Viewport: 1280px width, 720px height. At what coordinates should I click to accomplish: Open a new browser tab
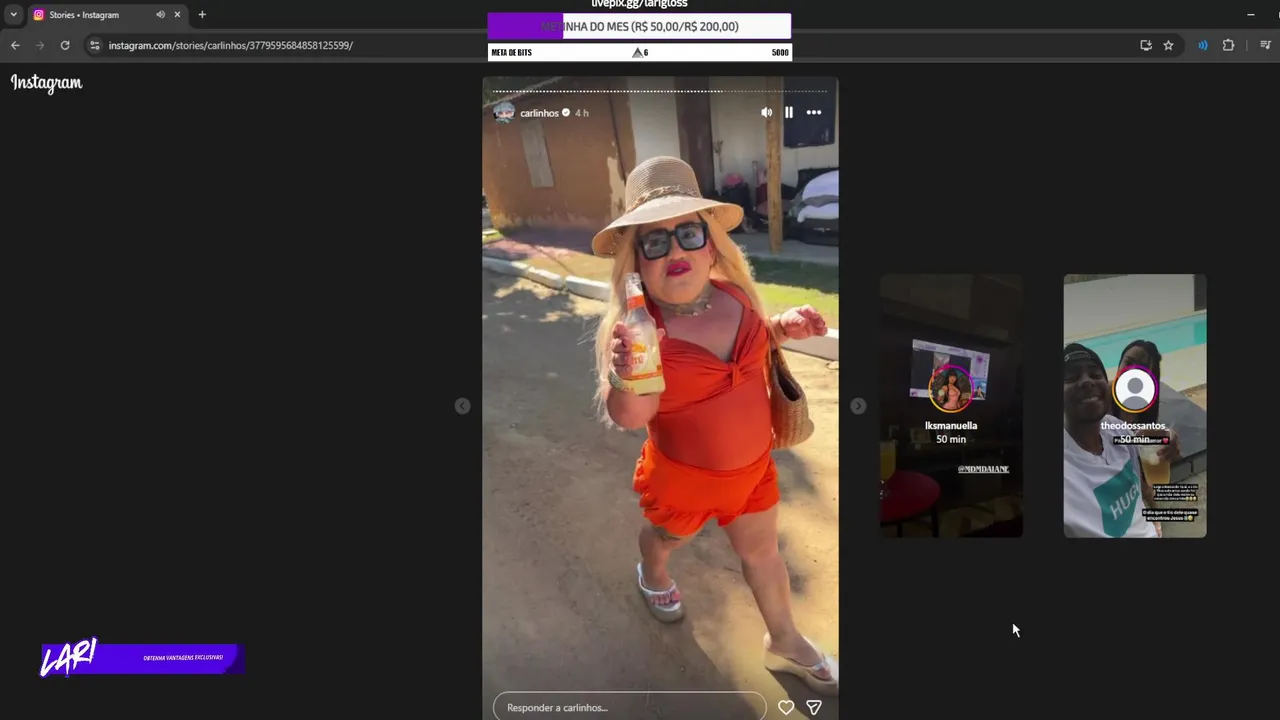tap(202, 15)
